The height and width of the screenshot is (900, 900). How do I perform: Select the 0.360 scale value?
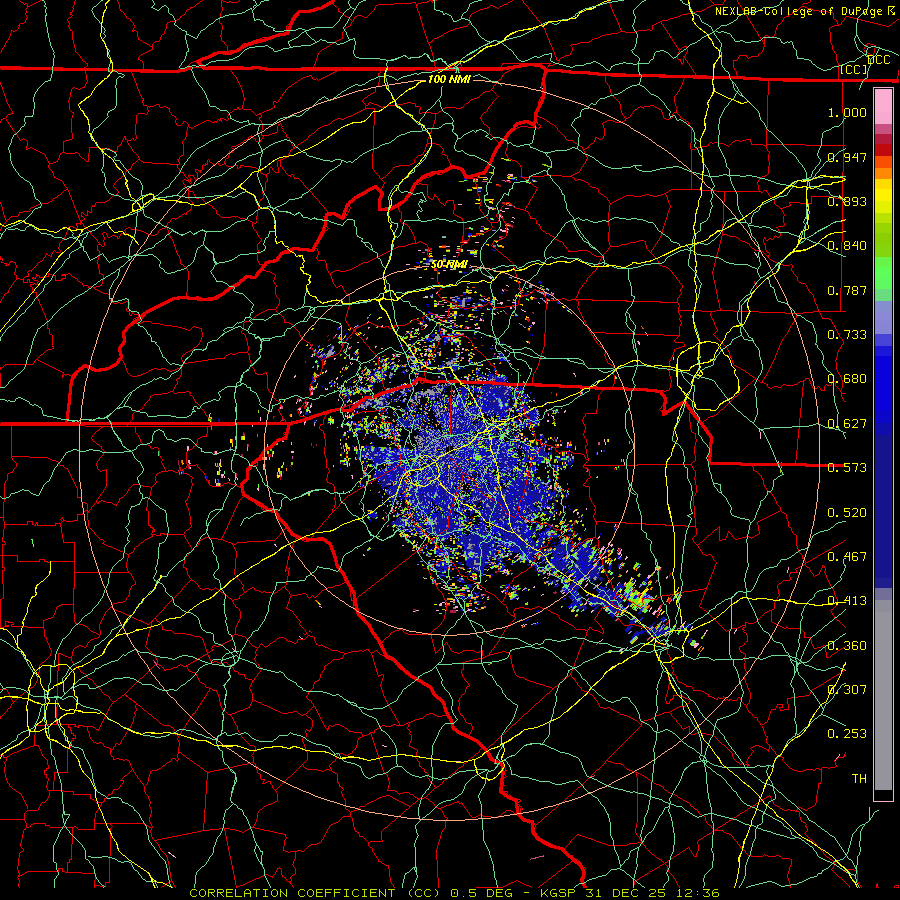click(847, 646)
